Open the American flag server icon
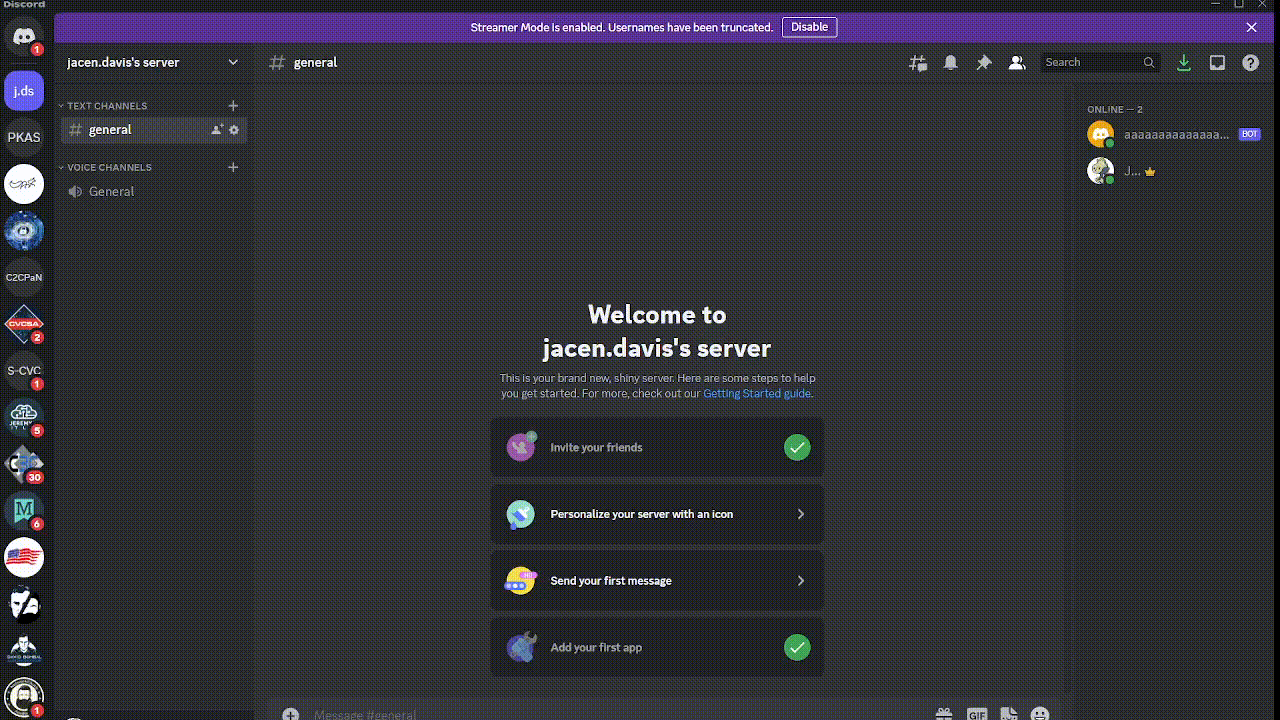 (x=24, y=557)
